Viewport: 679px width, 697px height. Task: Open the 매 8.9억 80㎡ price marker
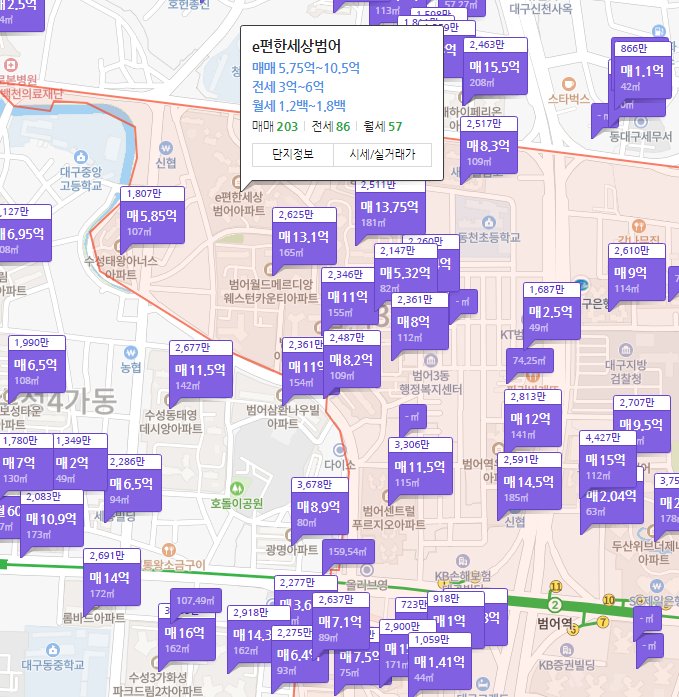[320, 507]
